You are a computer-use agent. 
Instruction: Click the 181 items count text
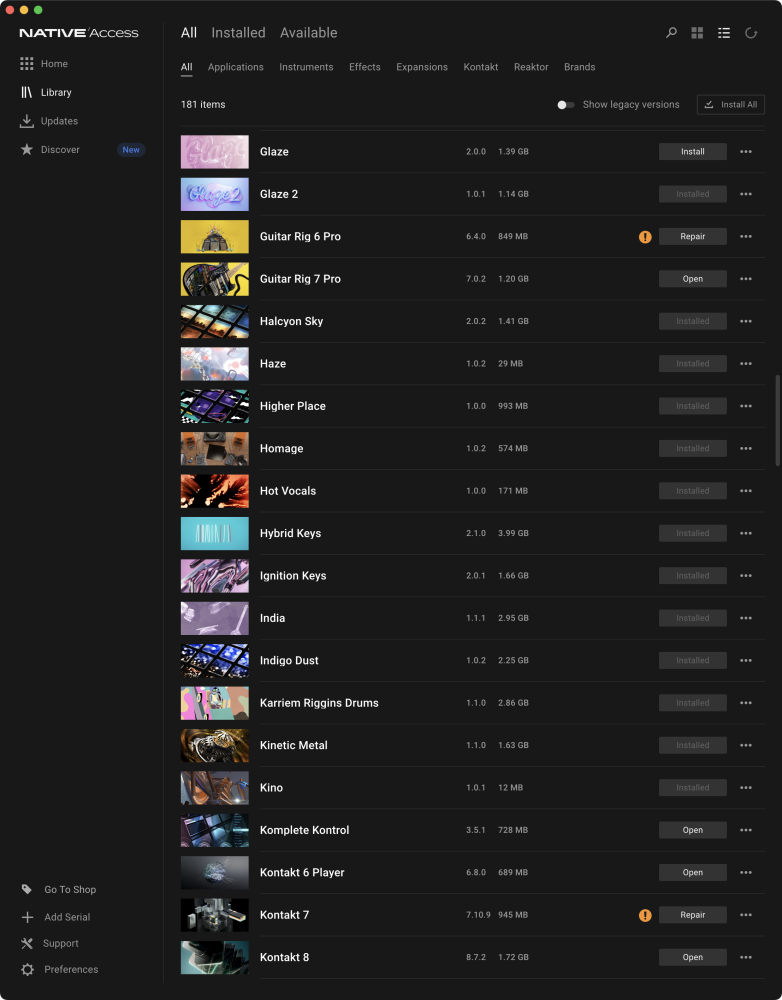[x=203, y=105]
